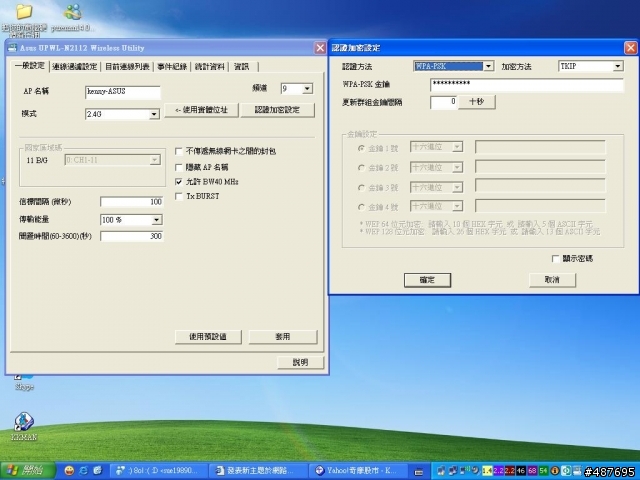Enable 不傳遞無線網卡之間的封包 checkbox
Screen dimensions: 640x480
[179, 151]
